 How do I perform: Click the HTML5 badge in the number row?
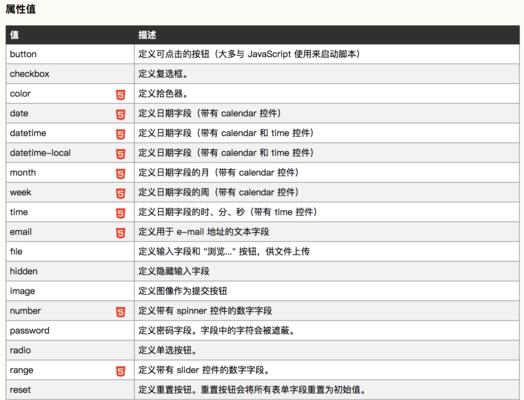click(x=121, y=312)
